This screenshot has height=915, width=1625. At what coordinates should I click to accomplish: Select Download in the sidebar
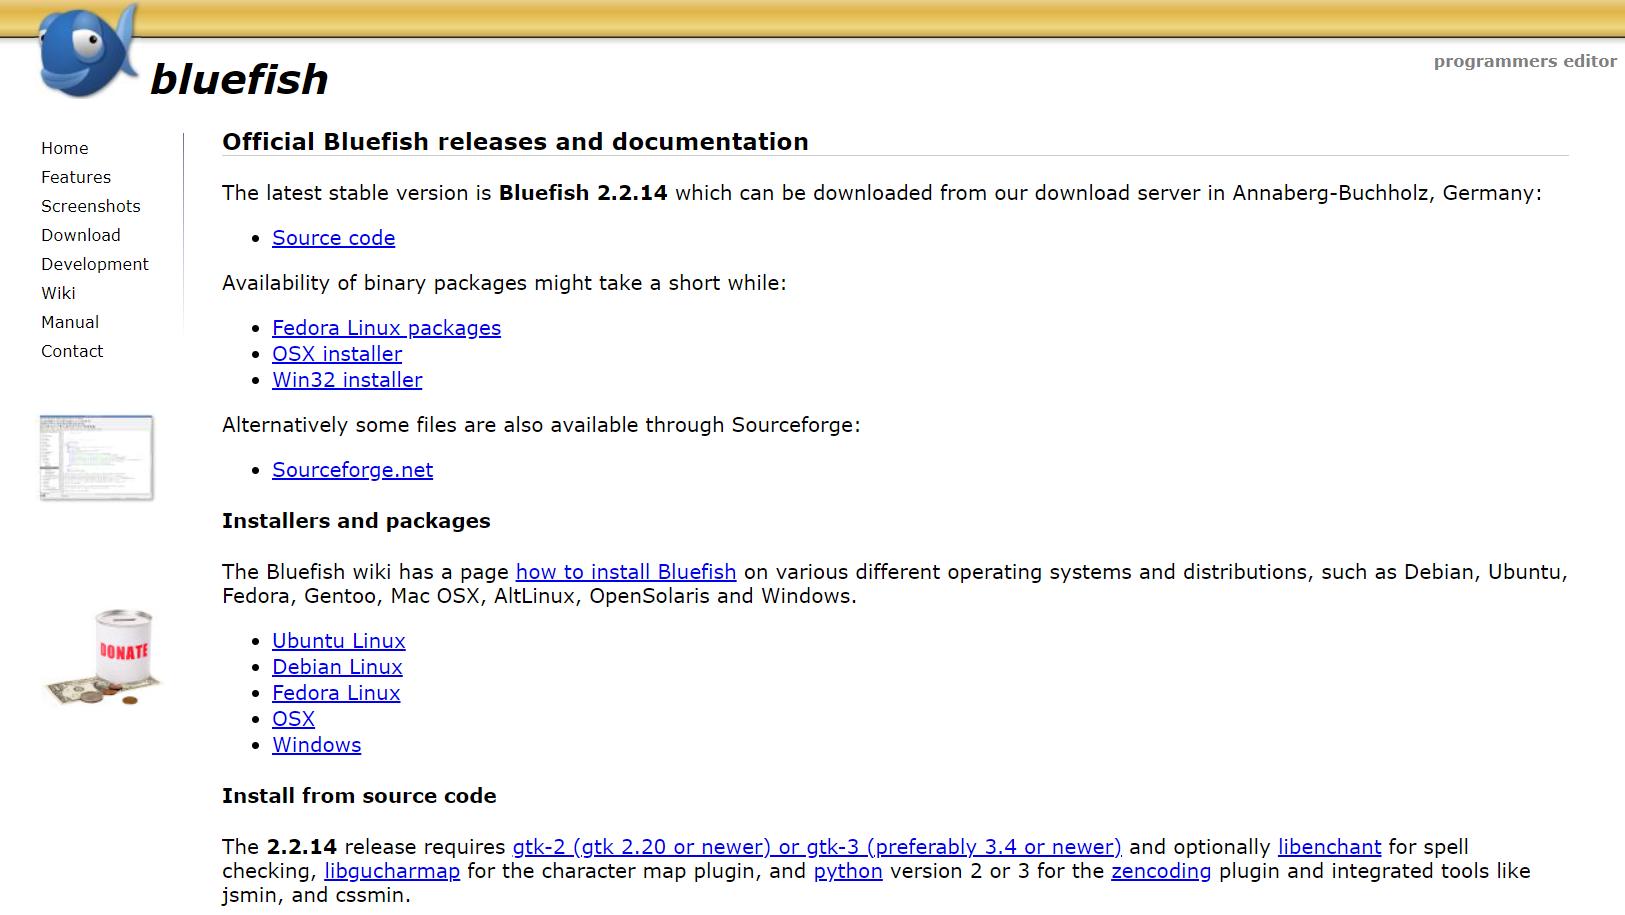[x=81, y=235]
